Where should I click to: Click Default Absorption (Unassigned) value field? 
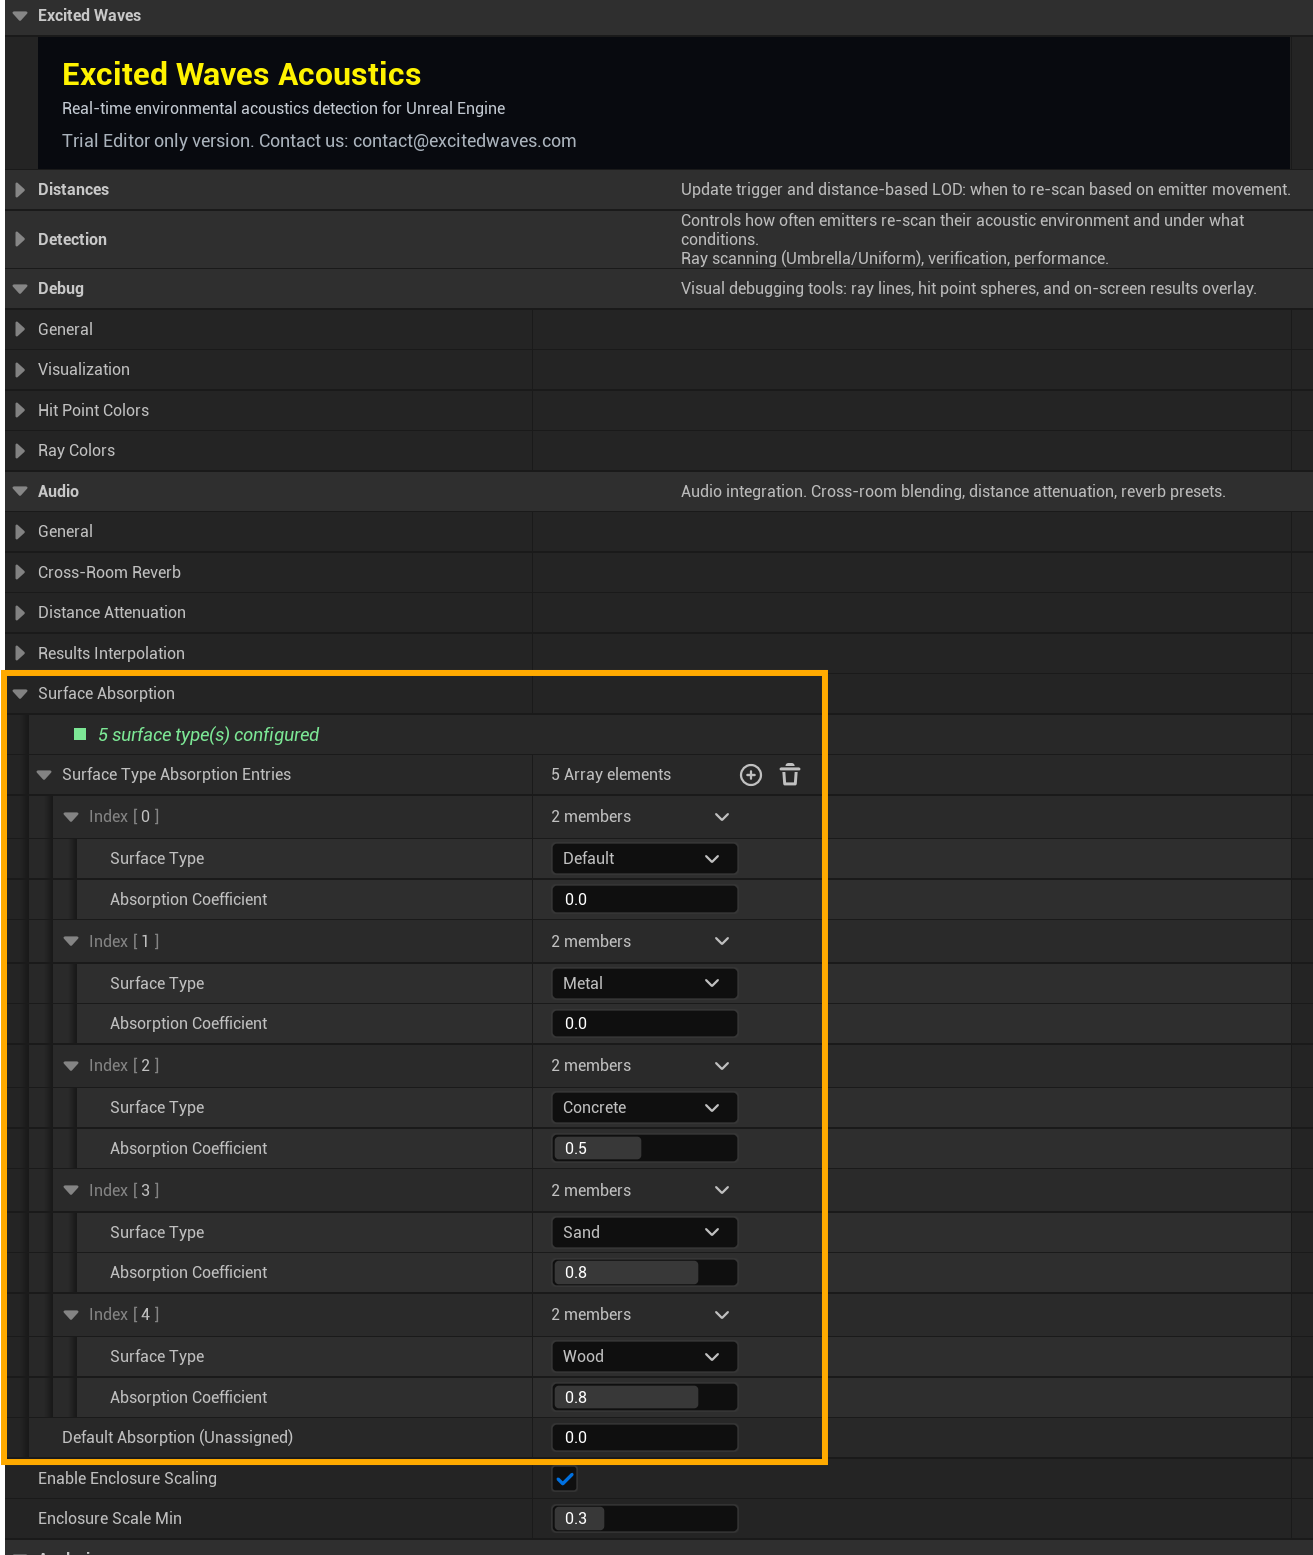click(x=643, y=1438)
